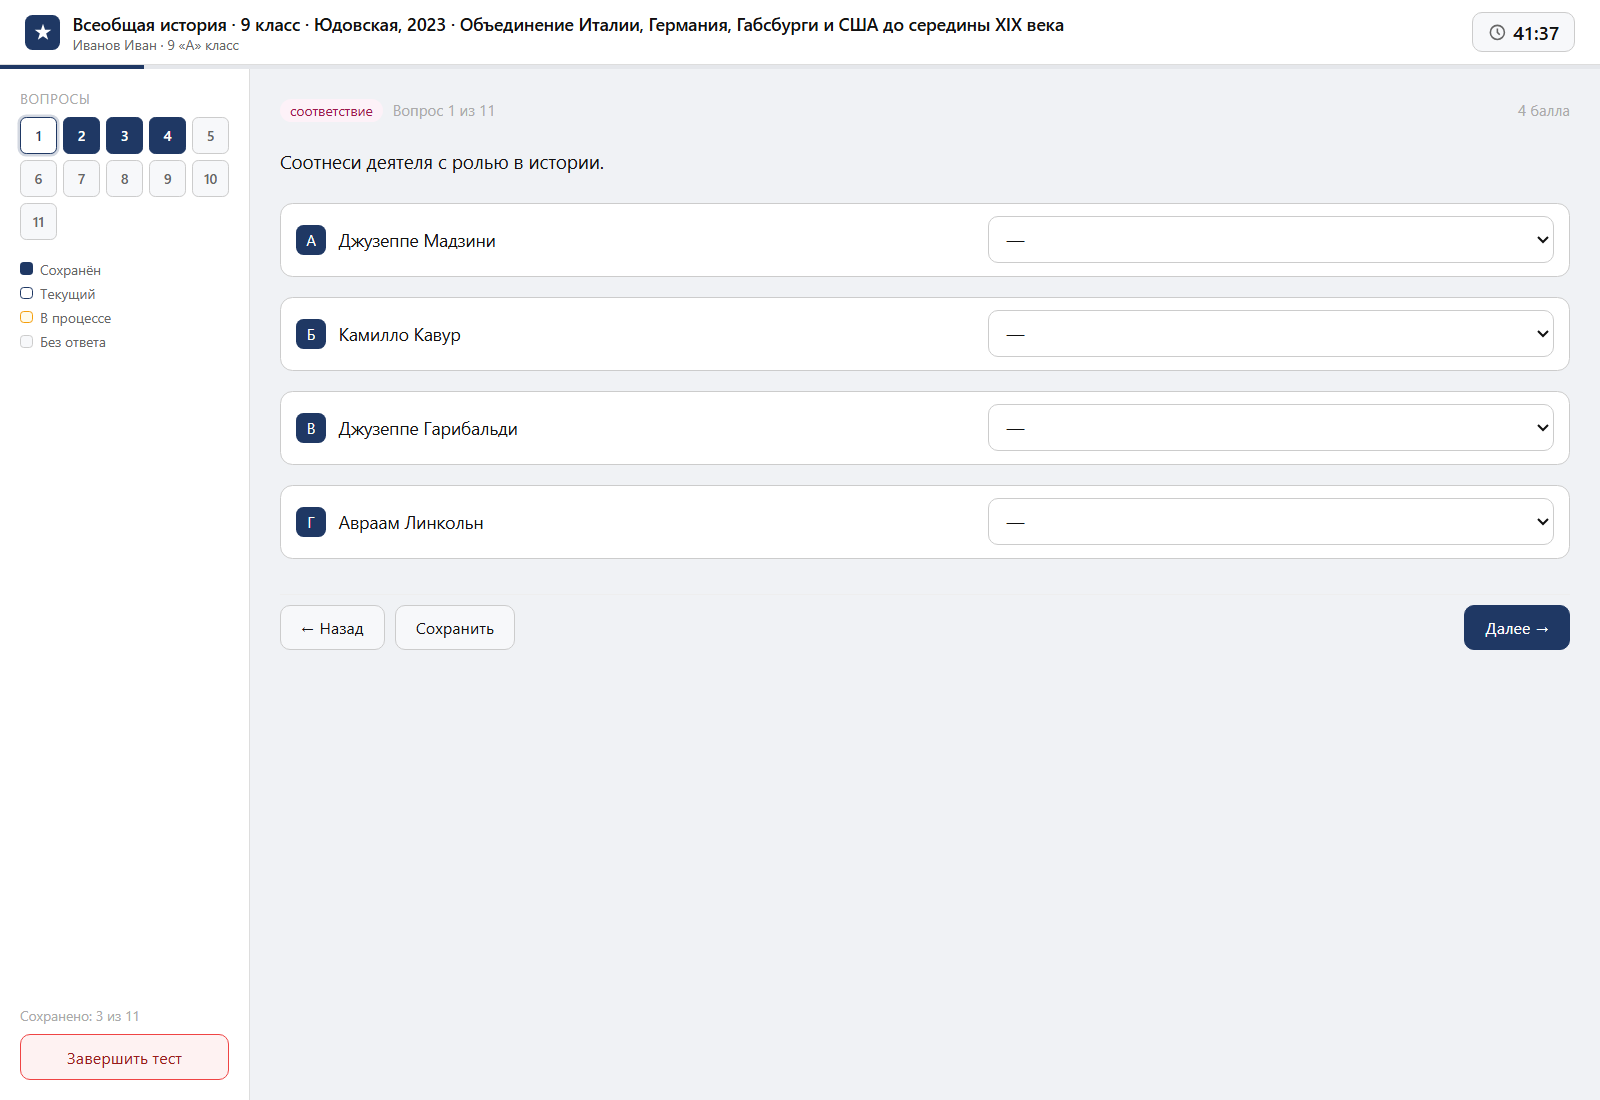This screenshot has height=1100, width=1600.
Task: Click student name Иванов Иван subtitle
Action: [x=156, y=46]
